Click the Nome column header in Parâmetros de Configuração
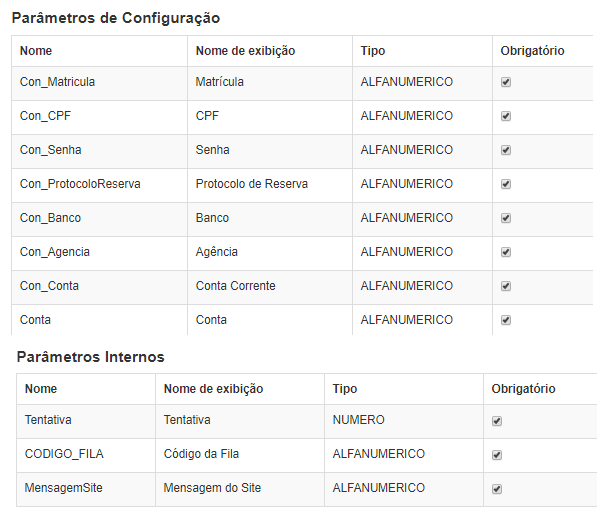The height and width of the screenshot is (525, 610). (100, 51)
